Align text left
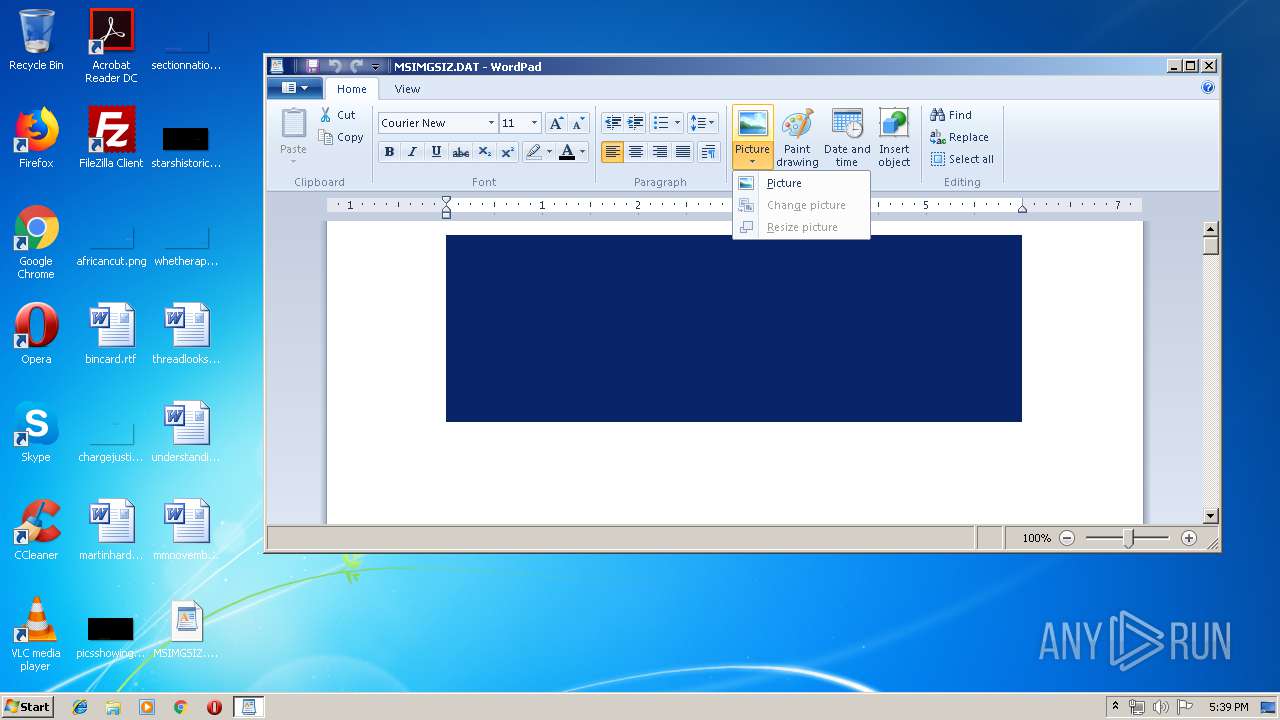Viewport: 1280px width, 720px height. point(612,152)
